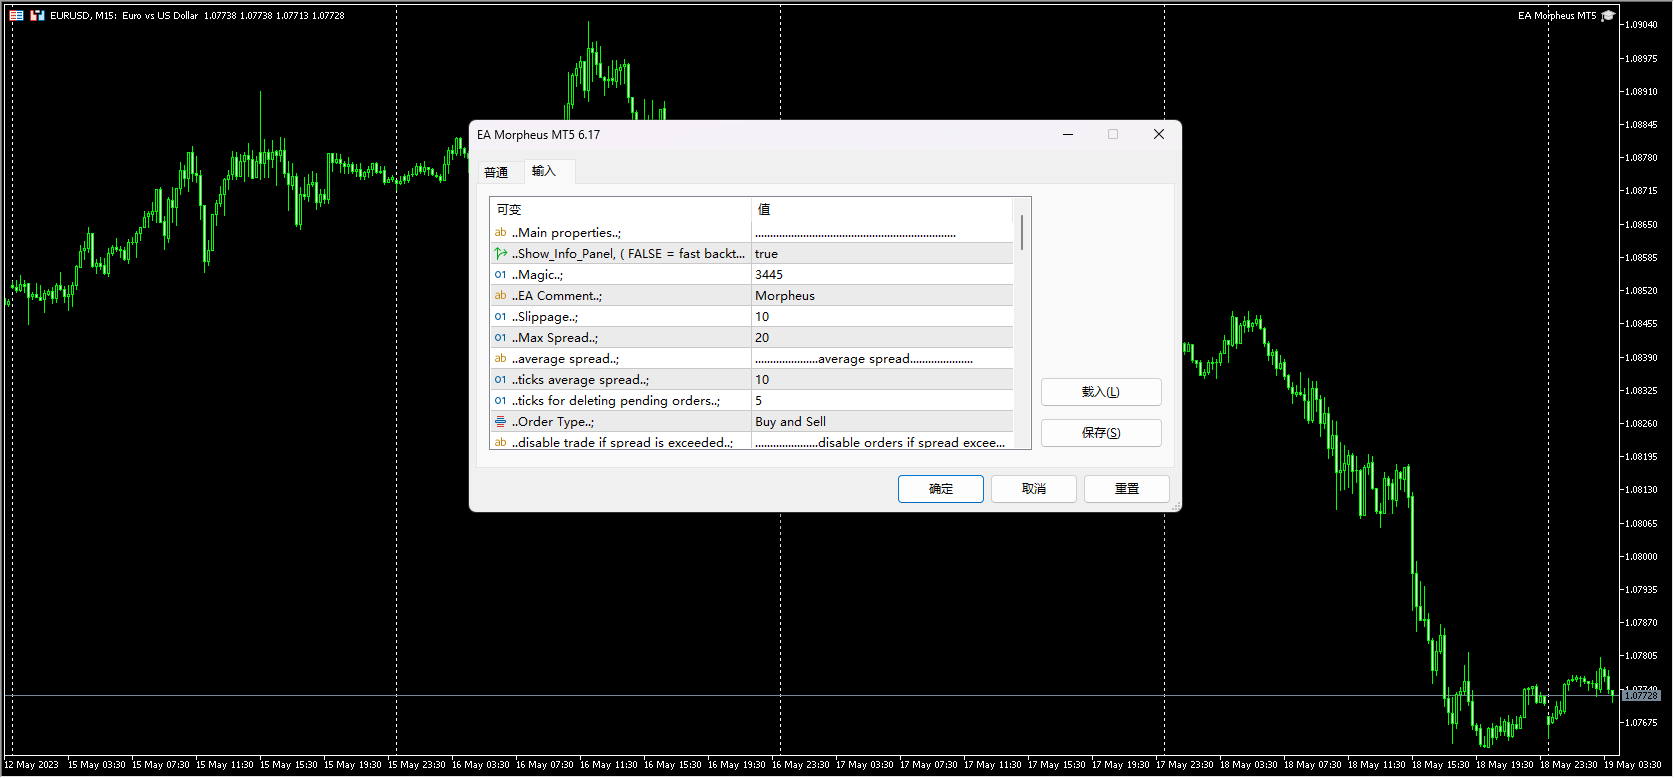Screen dimensions: 1674x778
Task: Toggle the Show_Info_Panel true value
Action: click(x=880, y=254)
